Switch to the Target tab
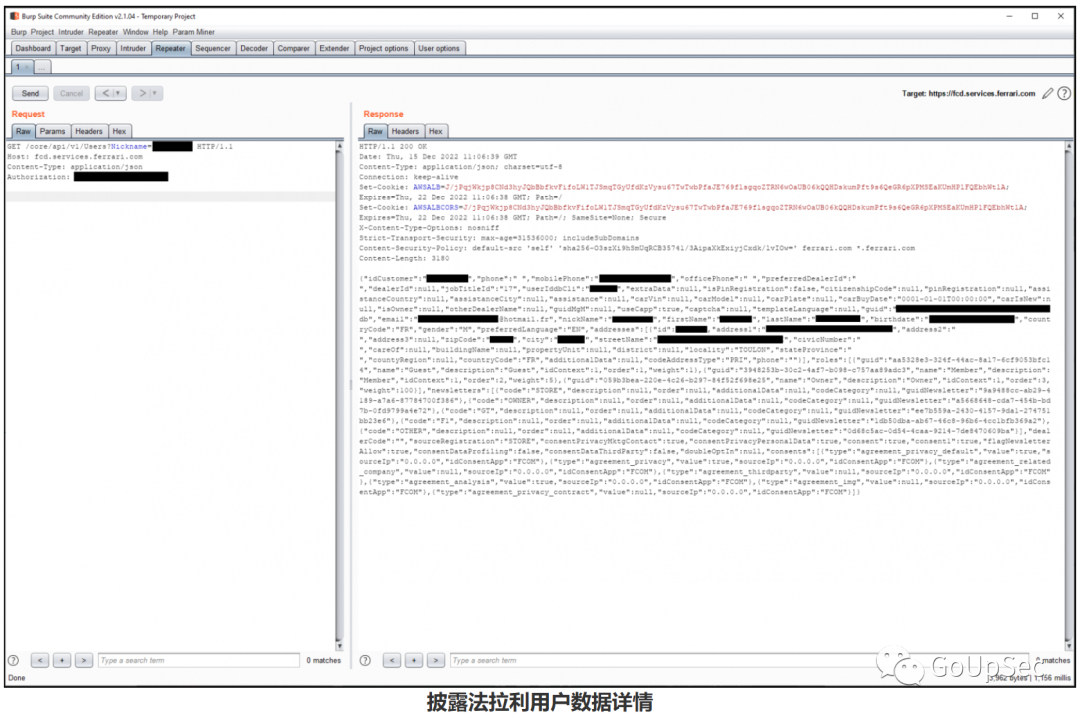 coord(70,48)
